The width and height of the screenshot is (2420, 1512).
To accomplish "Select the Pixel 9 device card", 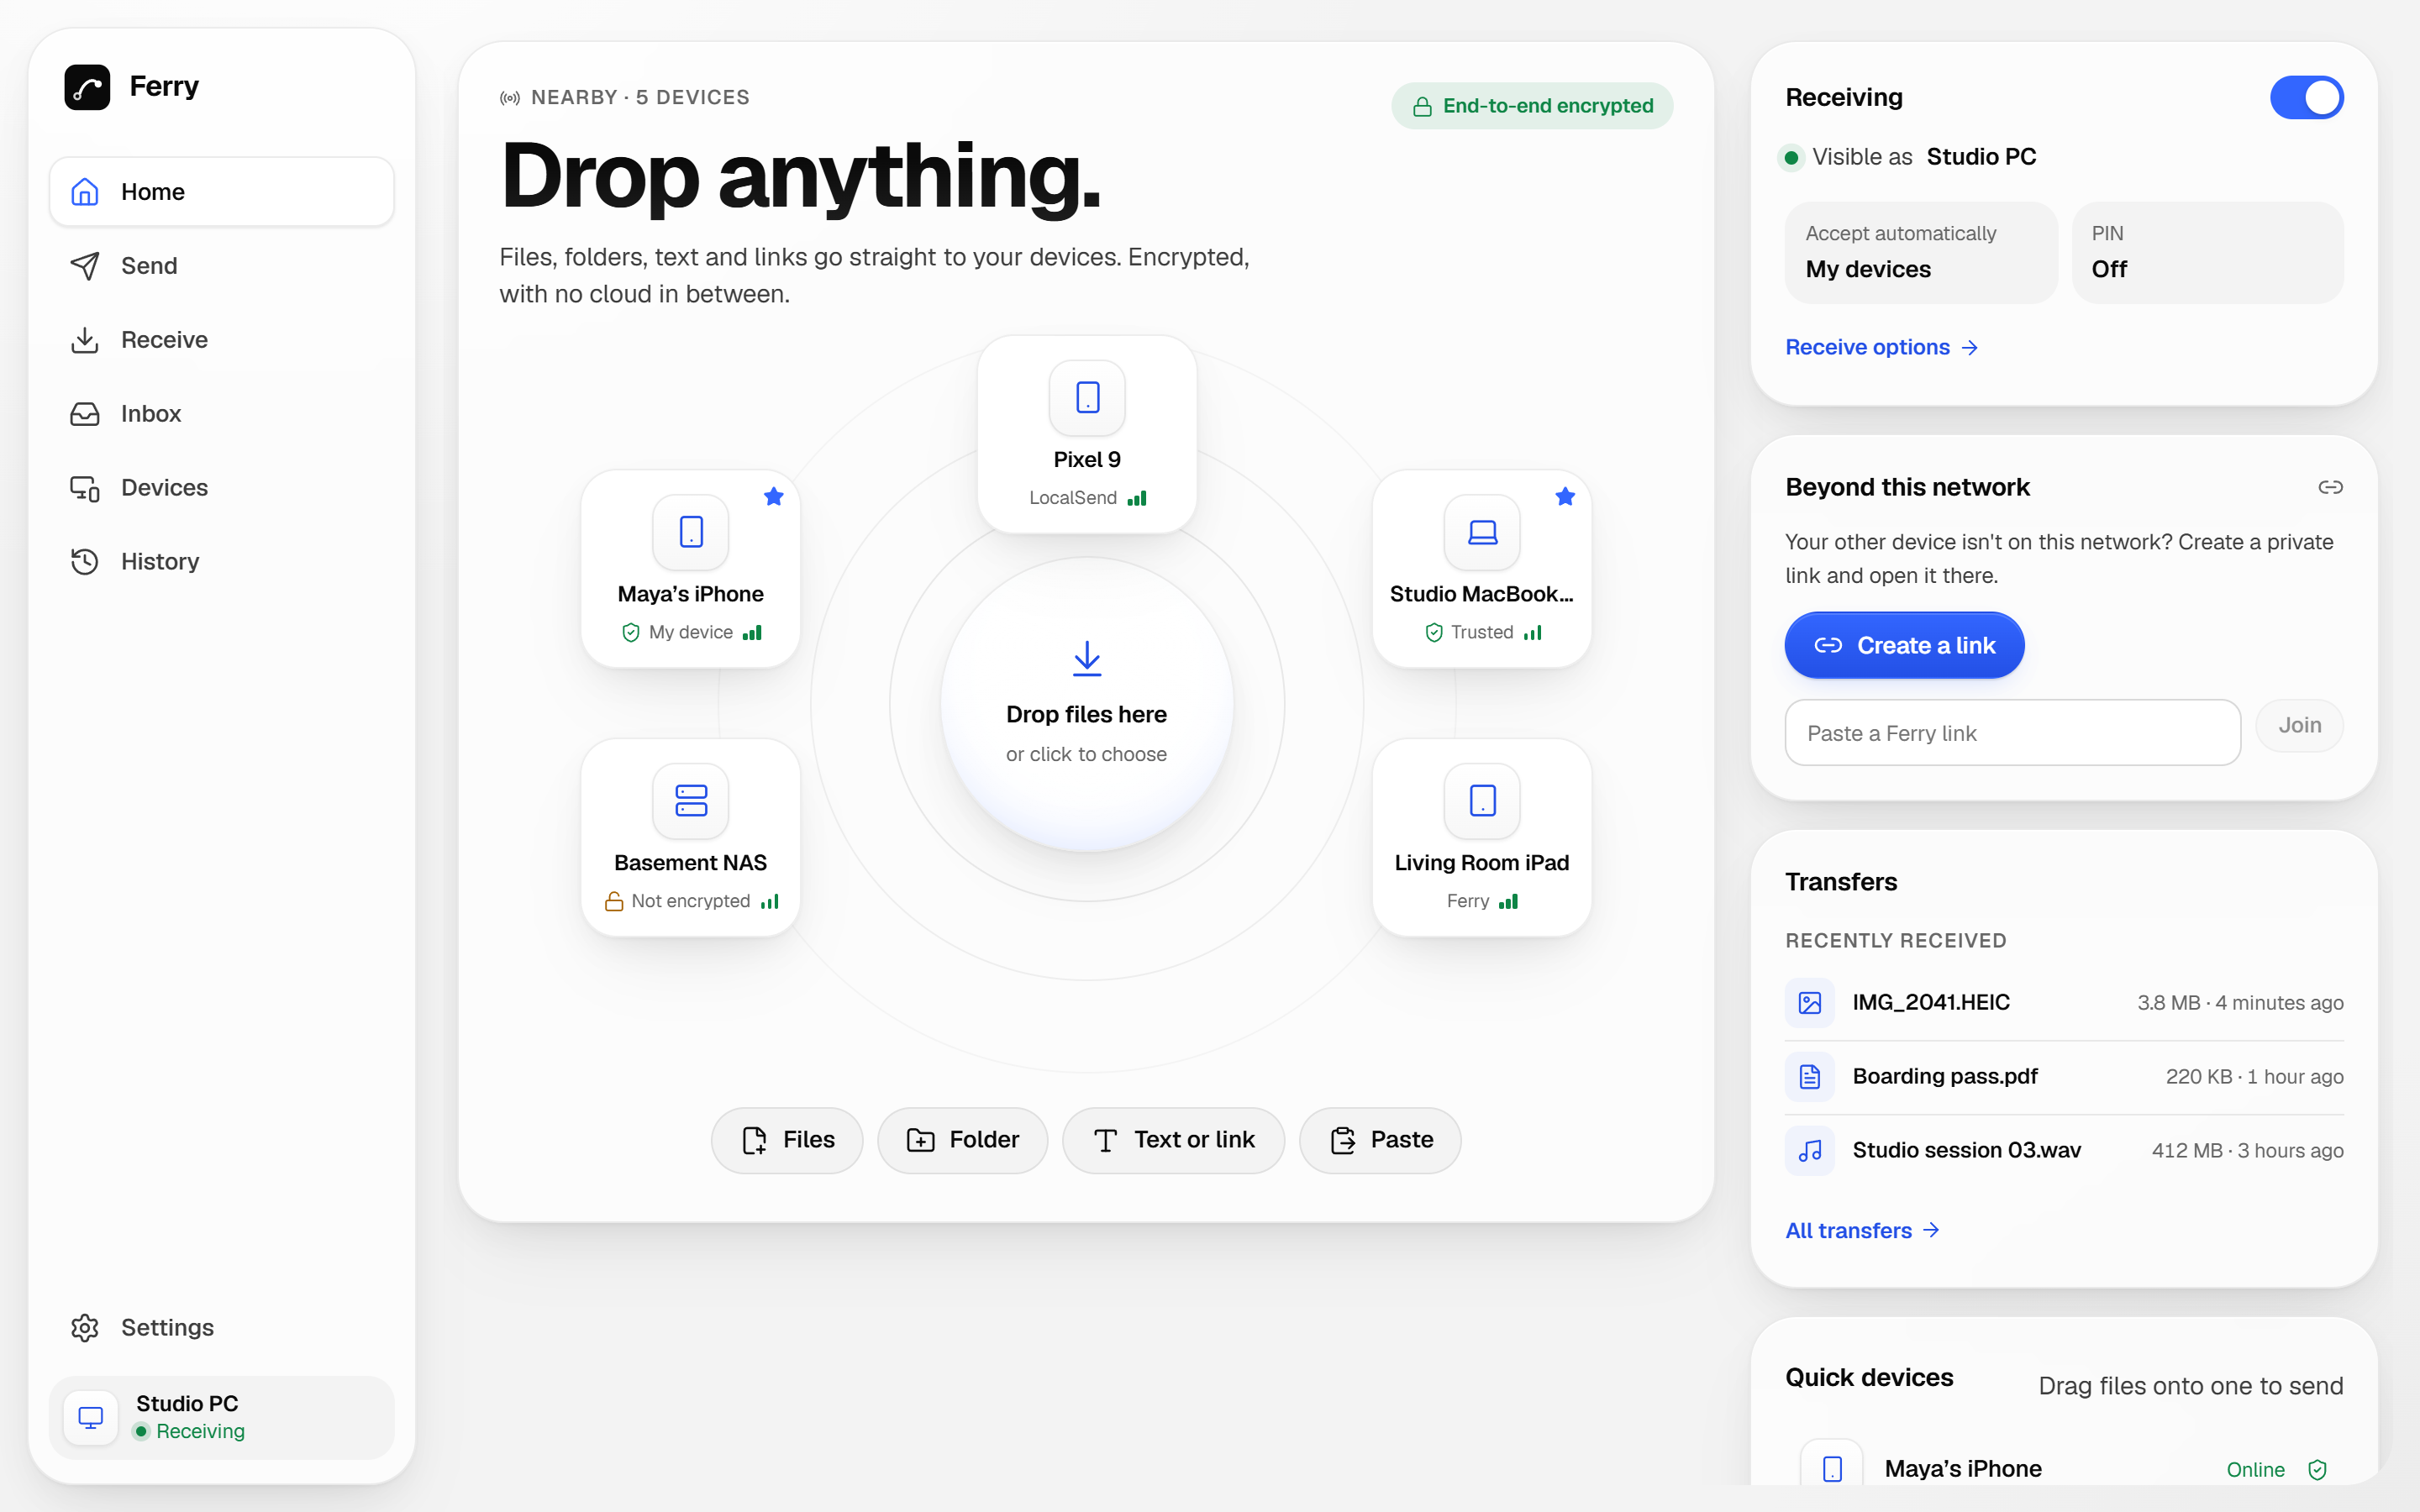I will pos(1087,434).
